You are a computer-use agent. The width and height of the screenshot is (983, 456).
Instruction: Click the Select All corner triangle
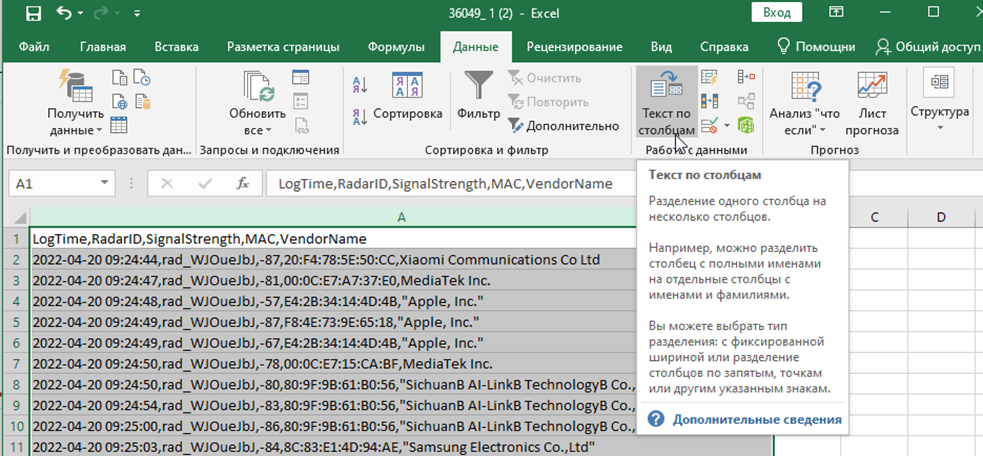tap(19, 217)
